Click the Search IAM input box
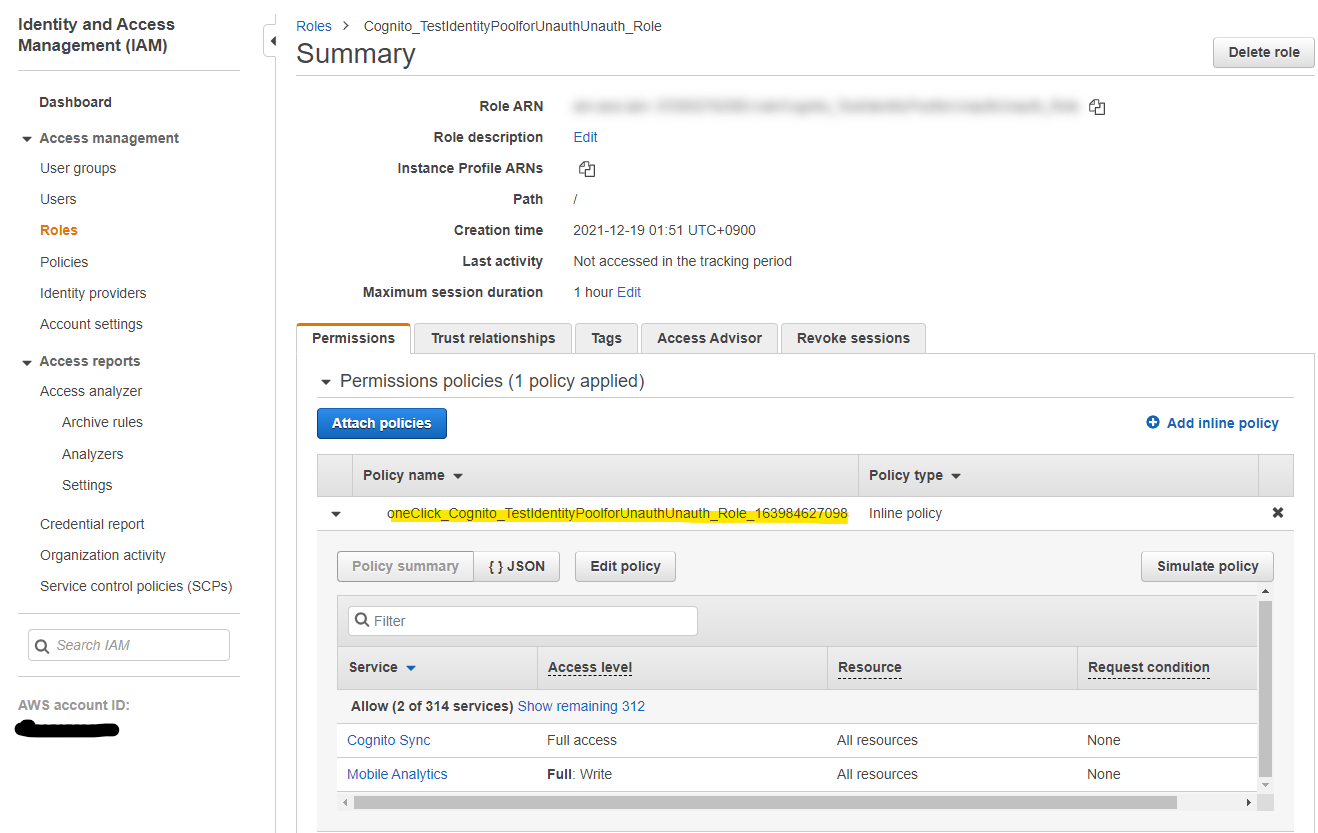Viewport: 1318px width, 833px height. pos(129,645)
